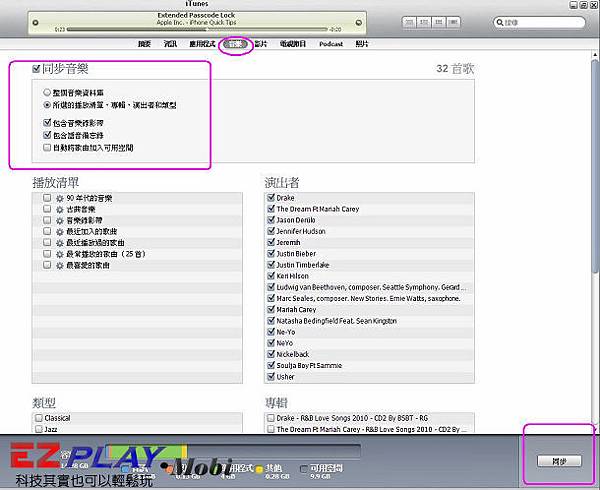Click the magnifier icon in search box
This screenshot has height=490, width=600.
click(500, 23)
